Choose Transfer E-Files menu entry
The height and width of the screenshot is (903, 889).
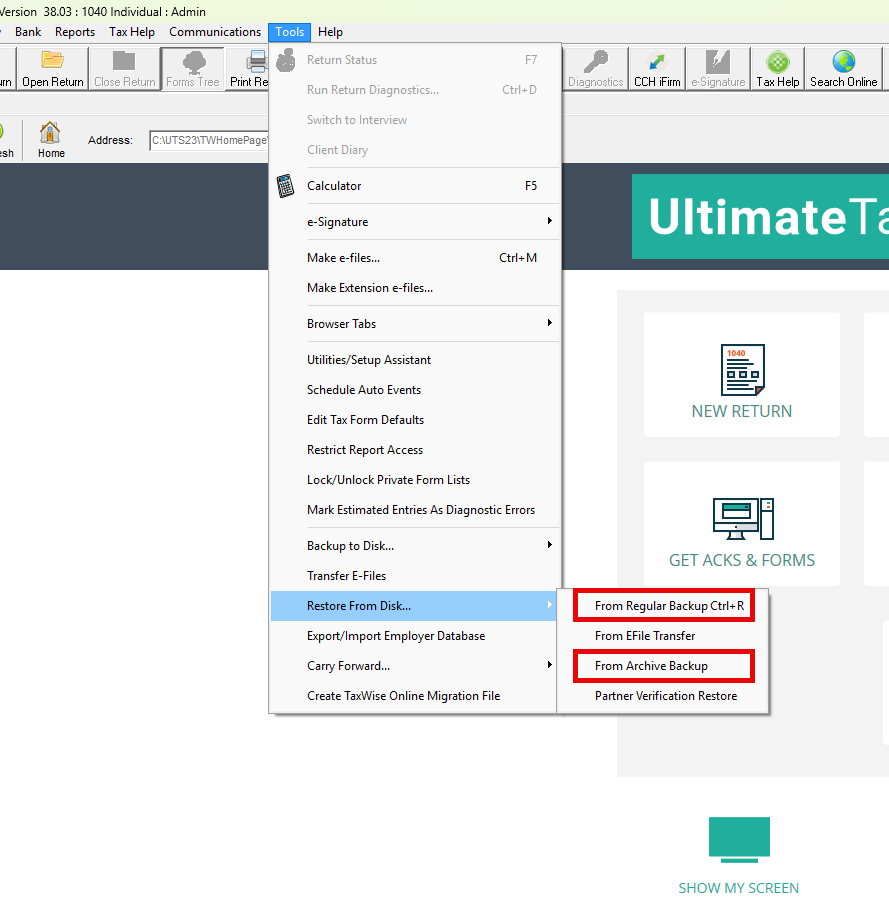415,576
